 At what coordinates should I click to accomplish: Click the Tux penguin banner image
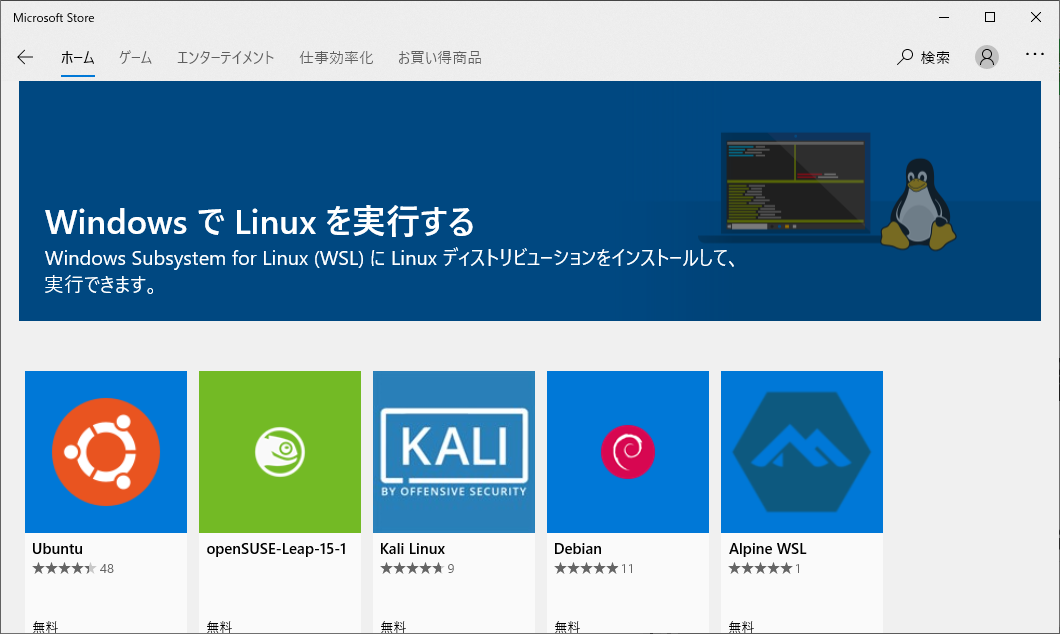tap(918, 205)
